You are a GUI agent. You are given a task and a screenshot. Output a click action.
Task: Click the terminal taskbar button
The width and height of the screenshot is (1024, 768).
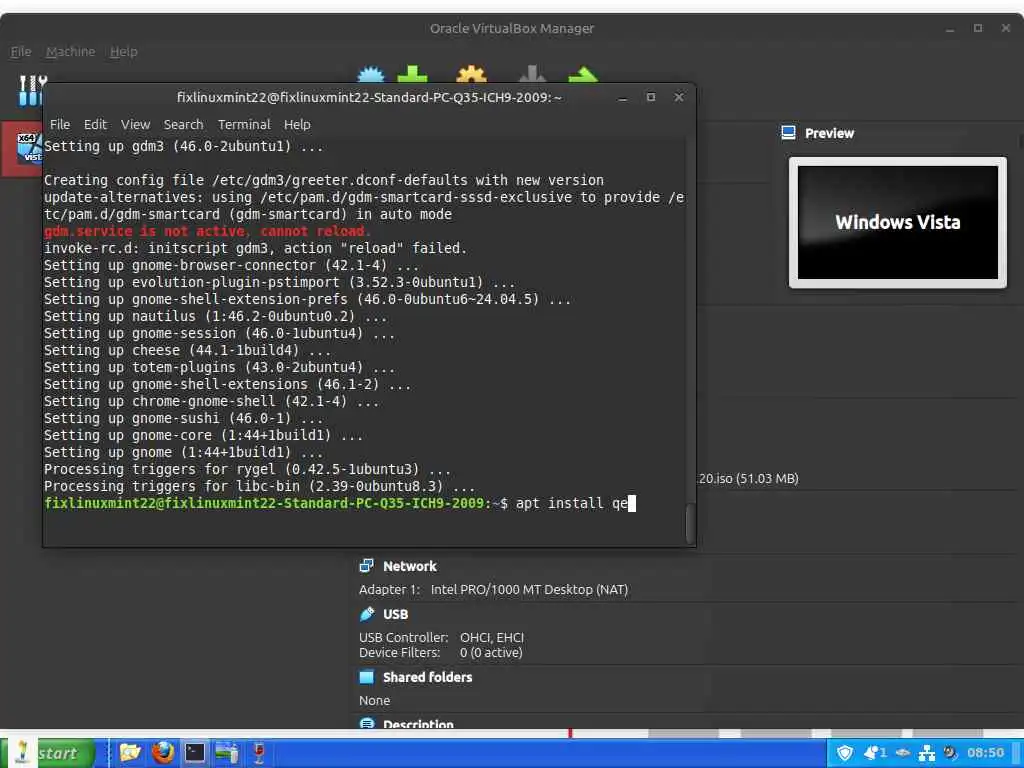click(195, 753)
